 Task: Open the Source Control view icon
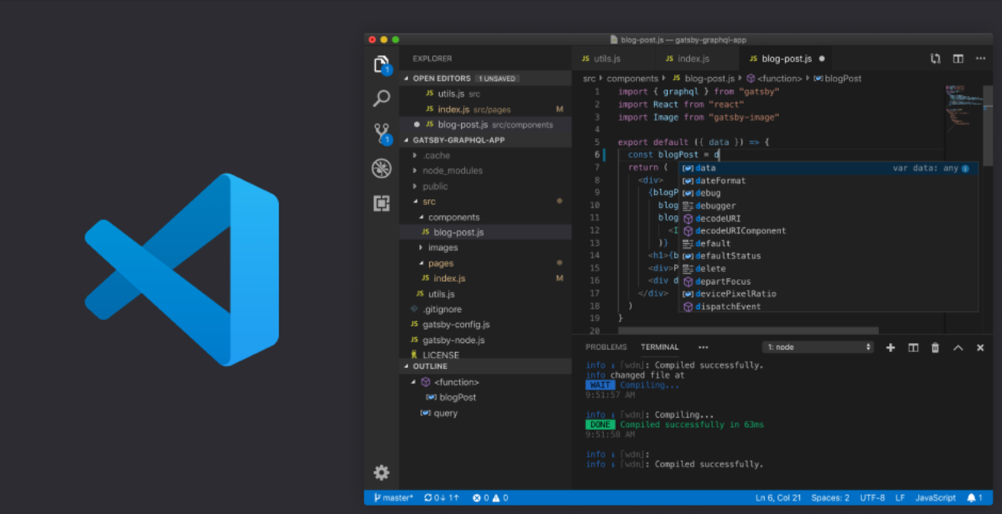pos(381,133)
